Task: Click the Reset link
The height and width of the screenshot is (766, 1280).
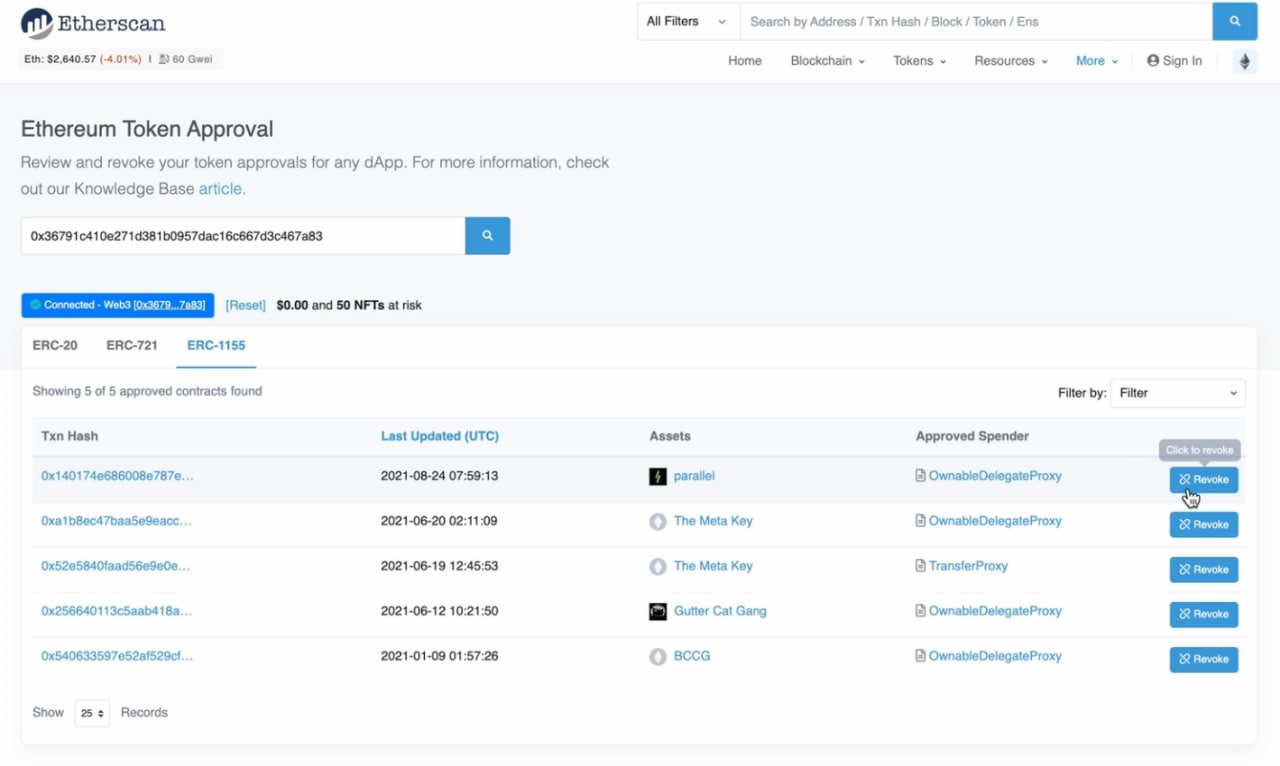Action: click(245, 305)
